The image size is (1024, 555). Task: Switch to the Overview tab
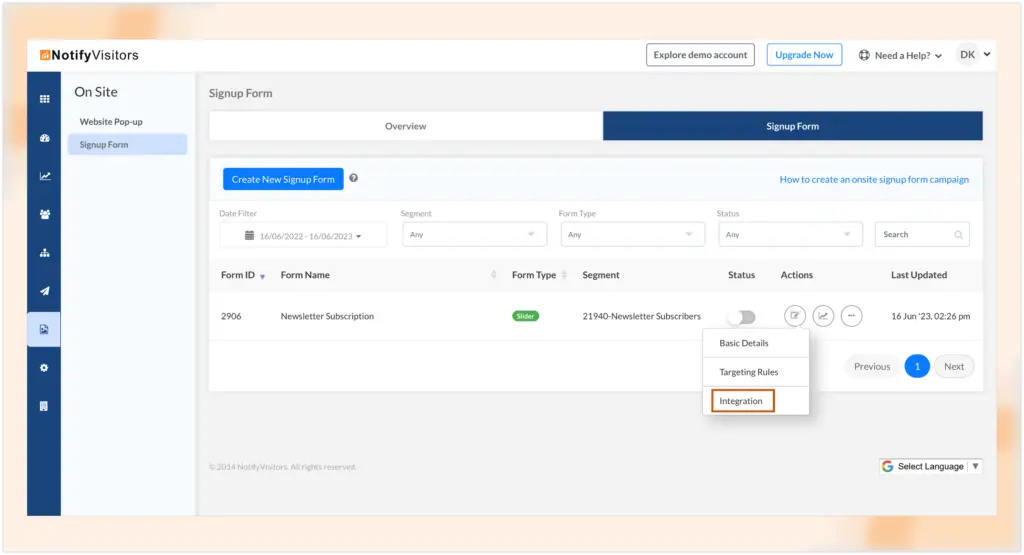(x=405, y=126)
